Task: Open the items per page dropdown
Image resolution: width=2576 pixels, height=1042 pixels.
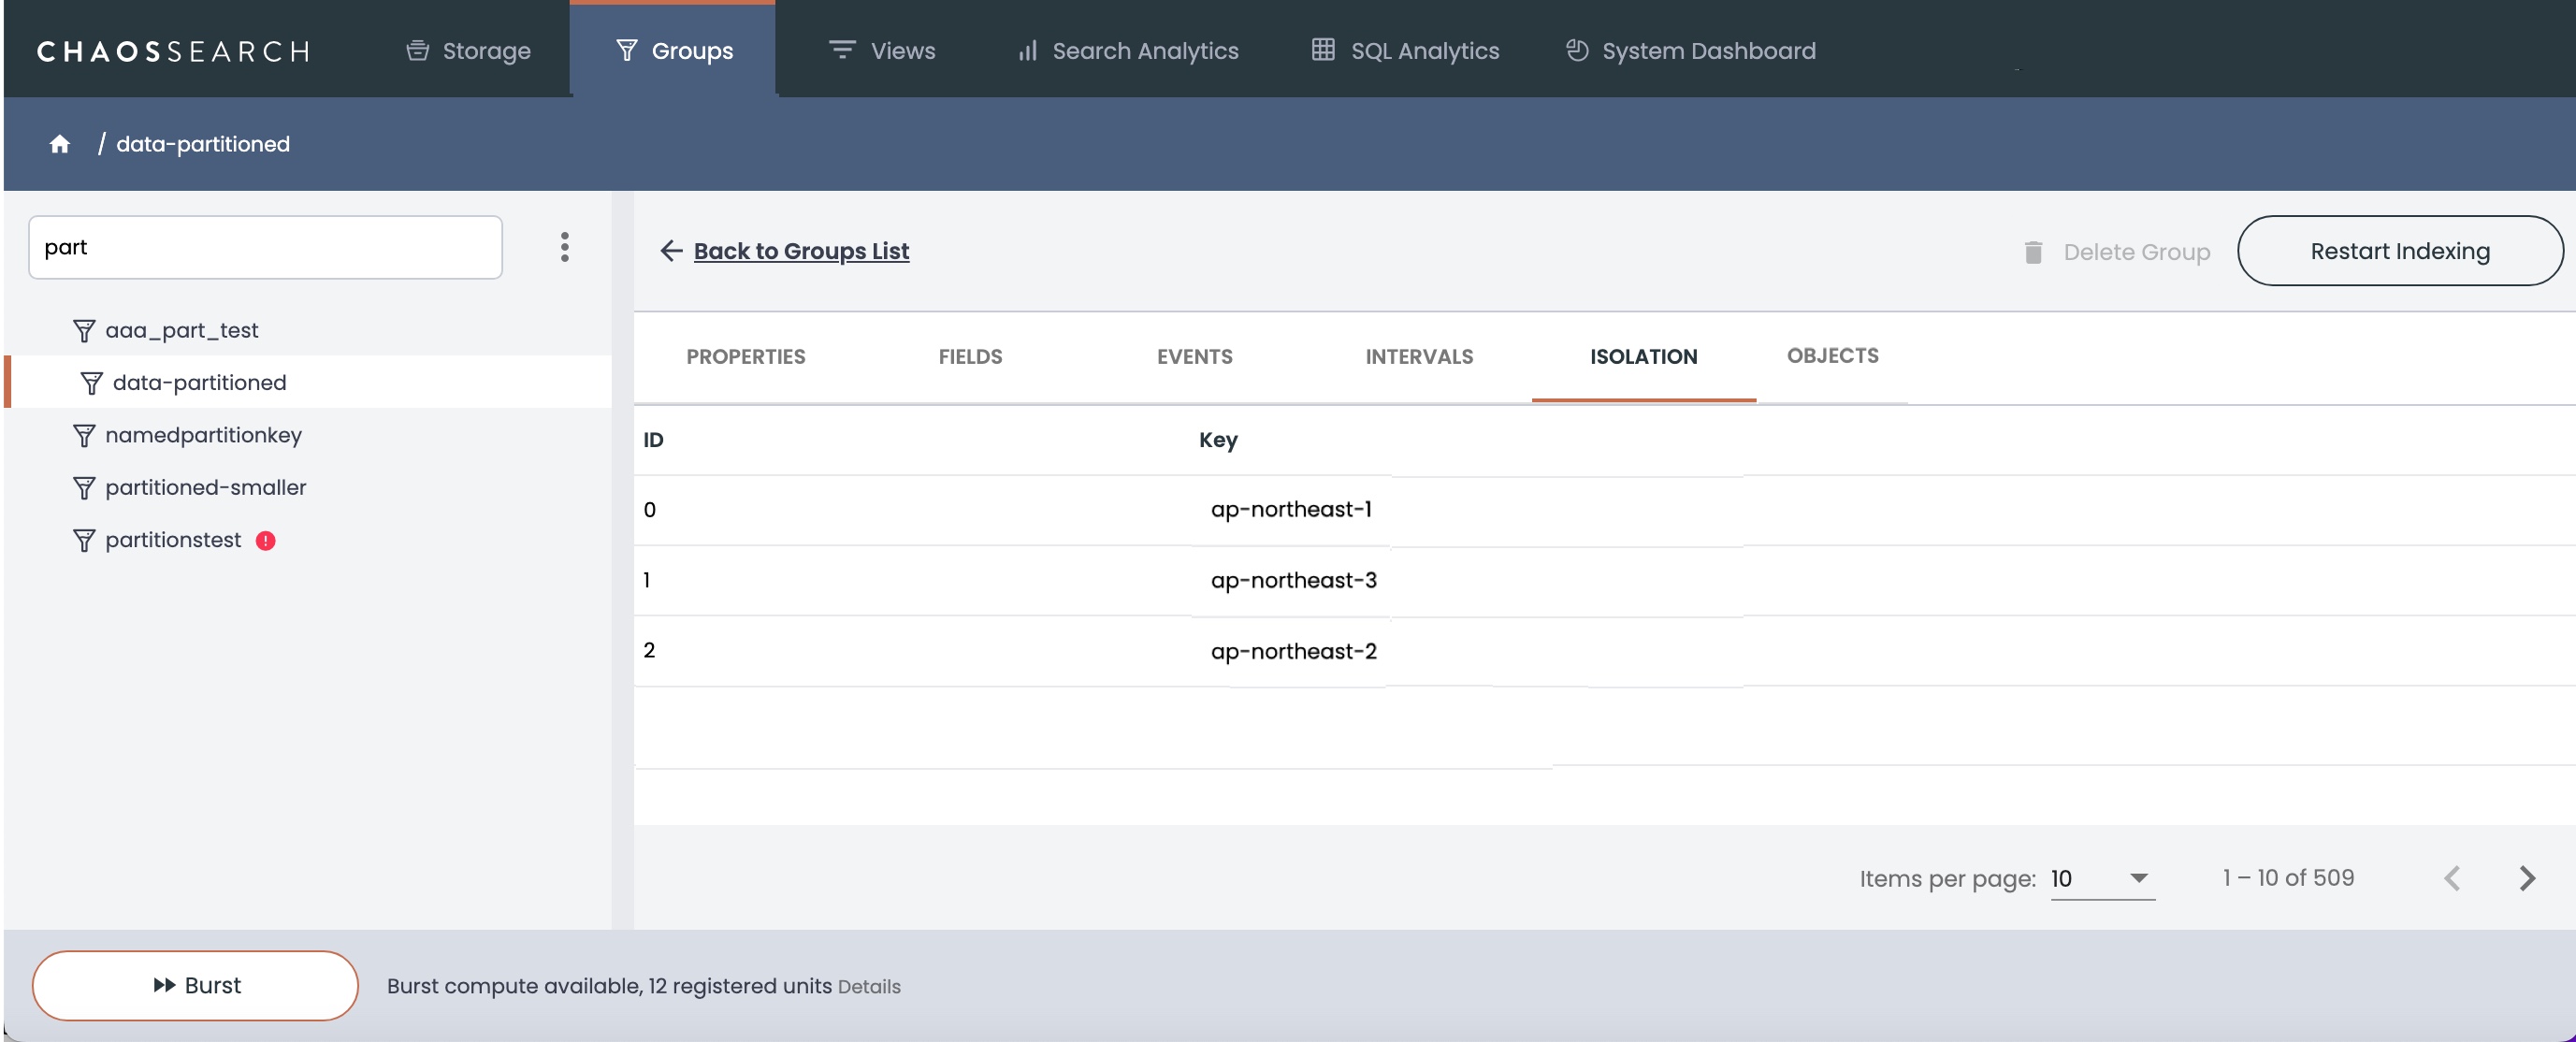Action: 2102,878
